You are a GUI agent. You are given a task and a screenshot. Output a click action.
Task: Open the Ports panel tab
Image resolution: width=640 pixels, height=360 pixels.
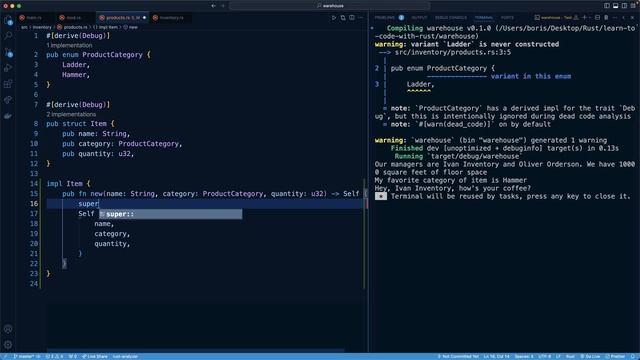click(x=507, y=18)
